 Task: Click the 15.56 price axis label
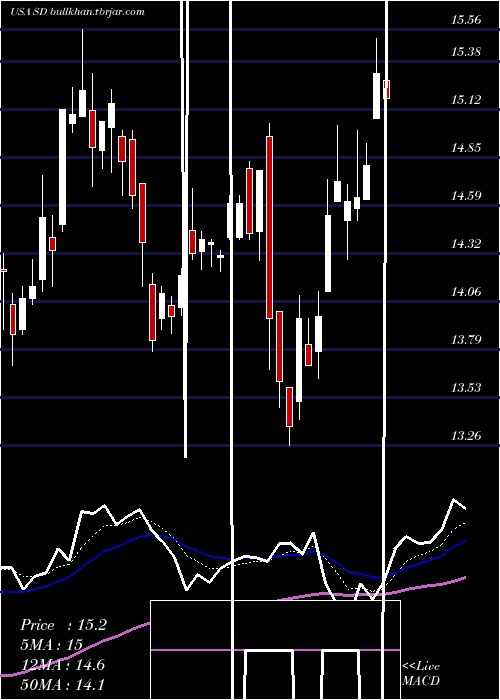466,20
